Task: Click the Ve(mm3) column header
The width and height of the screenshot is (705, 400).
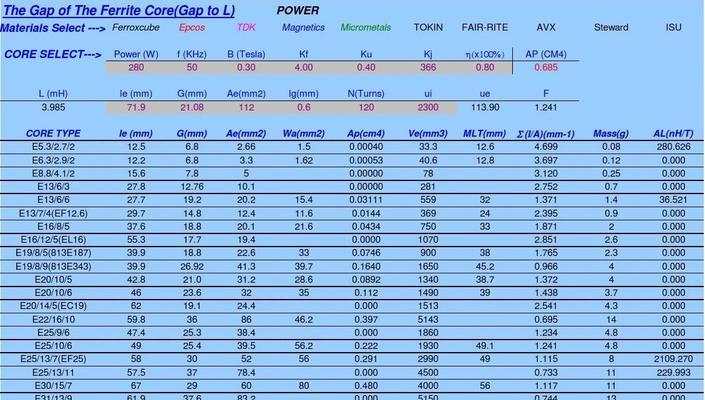Action: coord(428,133)
